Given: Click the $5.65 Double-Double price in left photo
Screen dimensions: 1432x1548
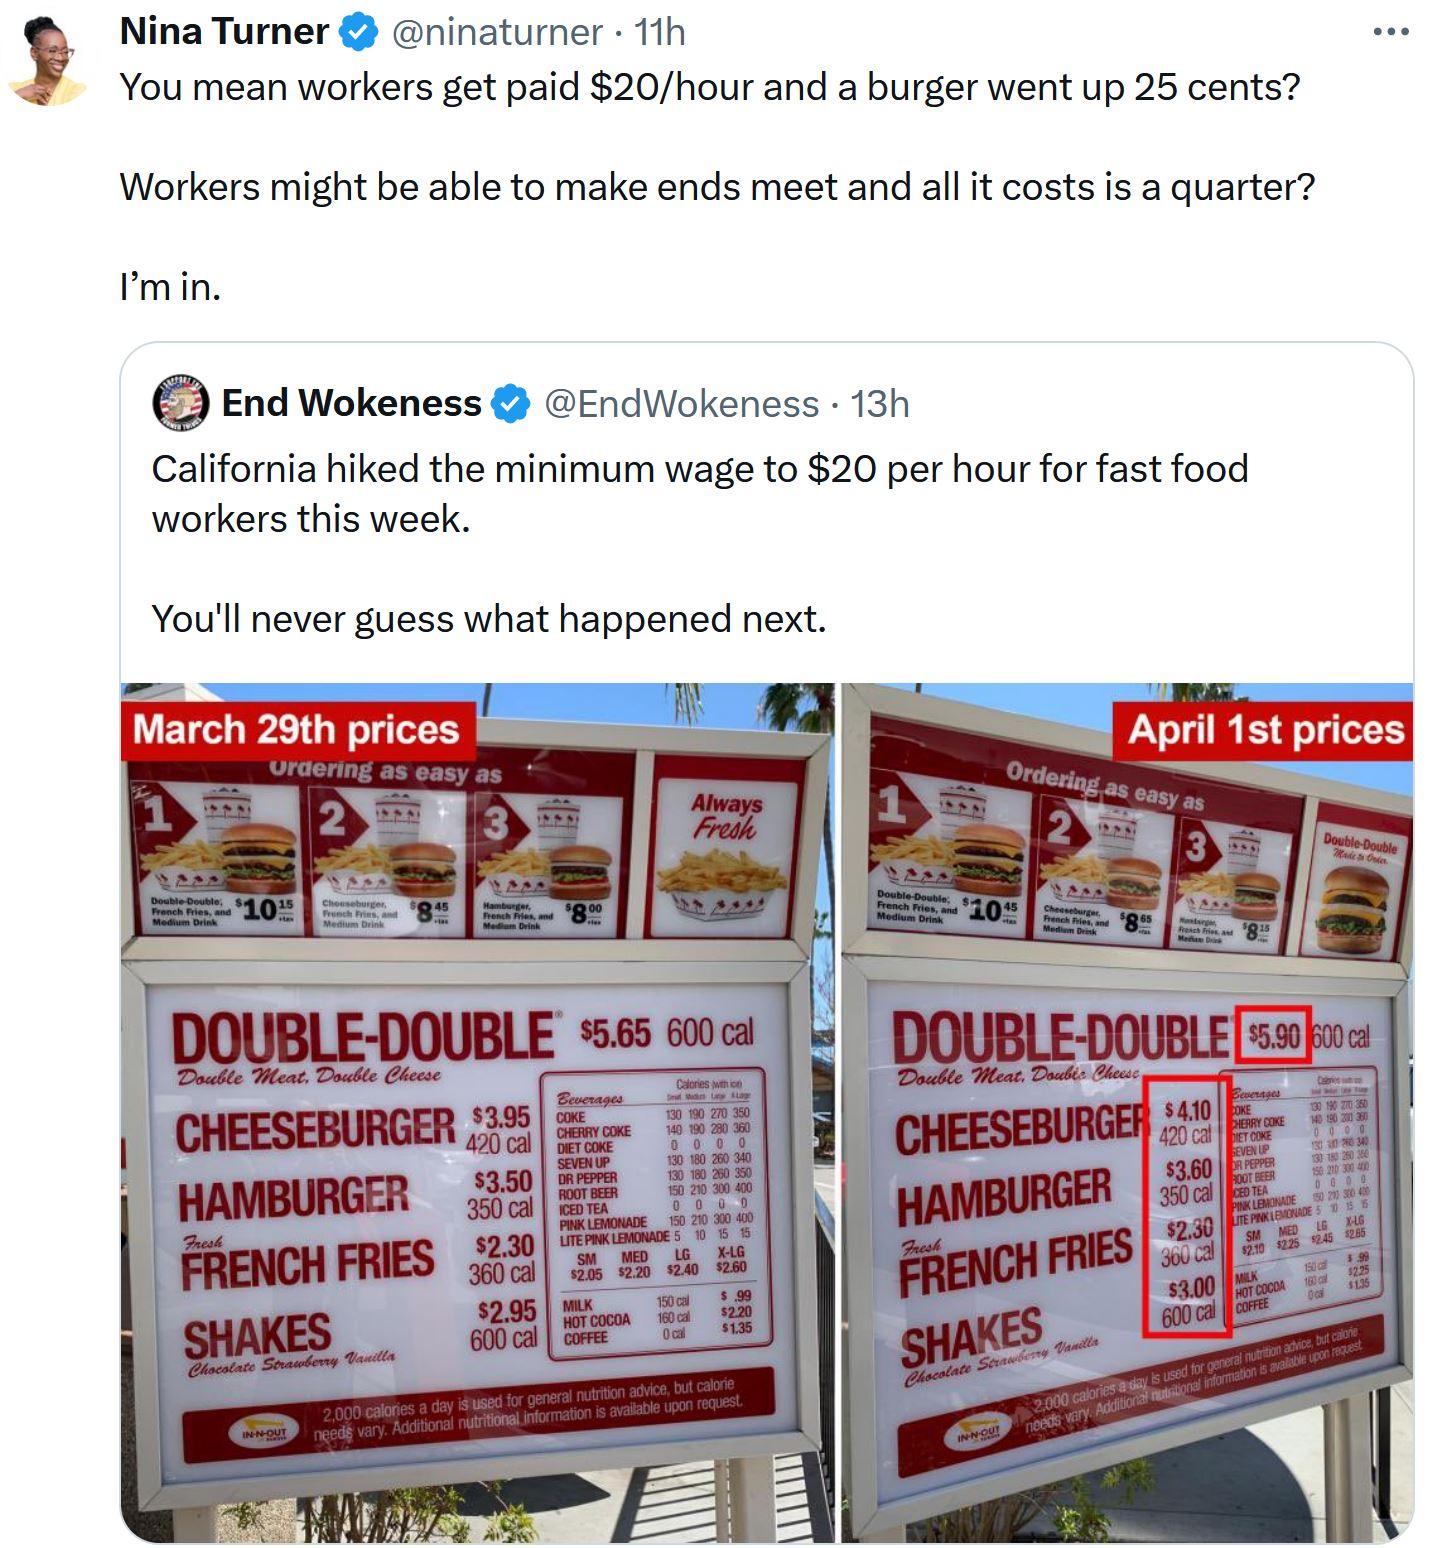Looking at the screenshot, I should click(615, 1033).
